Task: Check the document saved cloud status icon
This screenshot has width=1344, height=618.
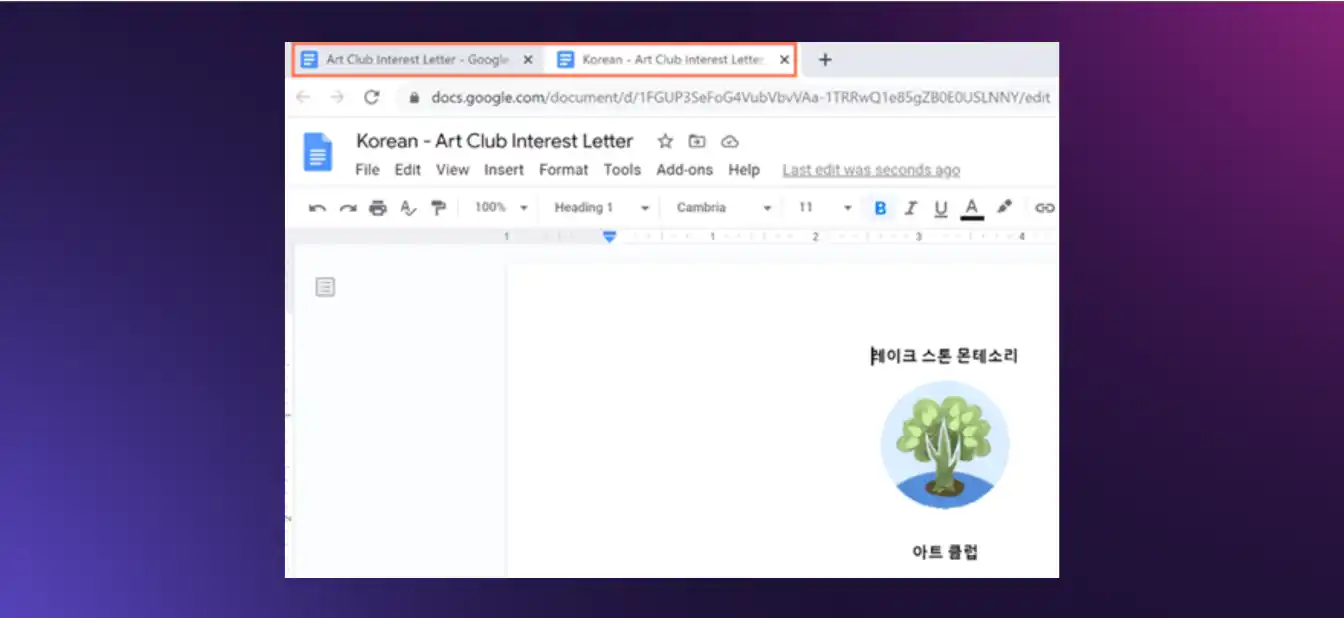Action: [x=729, y=141]
